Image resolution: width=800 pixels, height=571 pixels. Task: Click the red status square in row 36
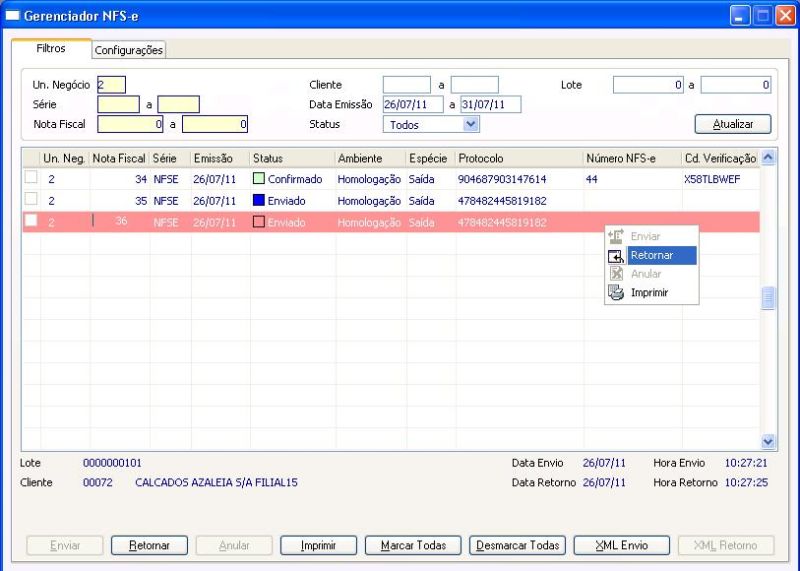(x=259, y=222)
